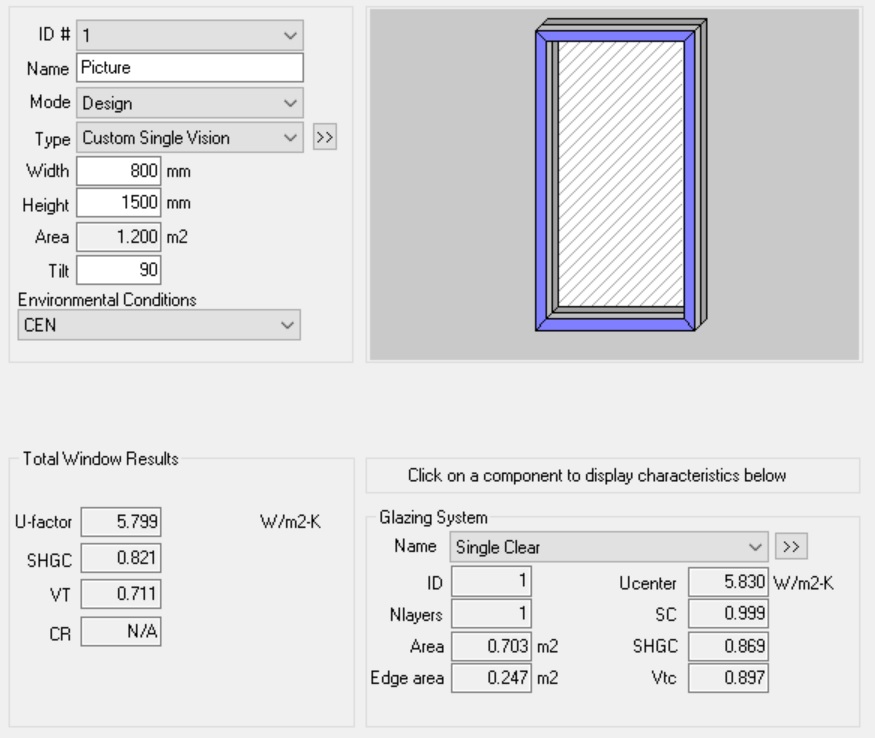This screenshot has height=738, width=875.
Task: Open Glazing System library double-arrow button
Action: click(x=791, y=547)
